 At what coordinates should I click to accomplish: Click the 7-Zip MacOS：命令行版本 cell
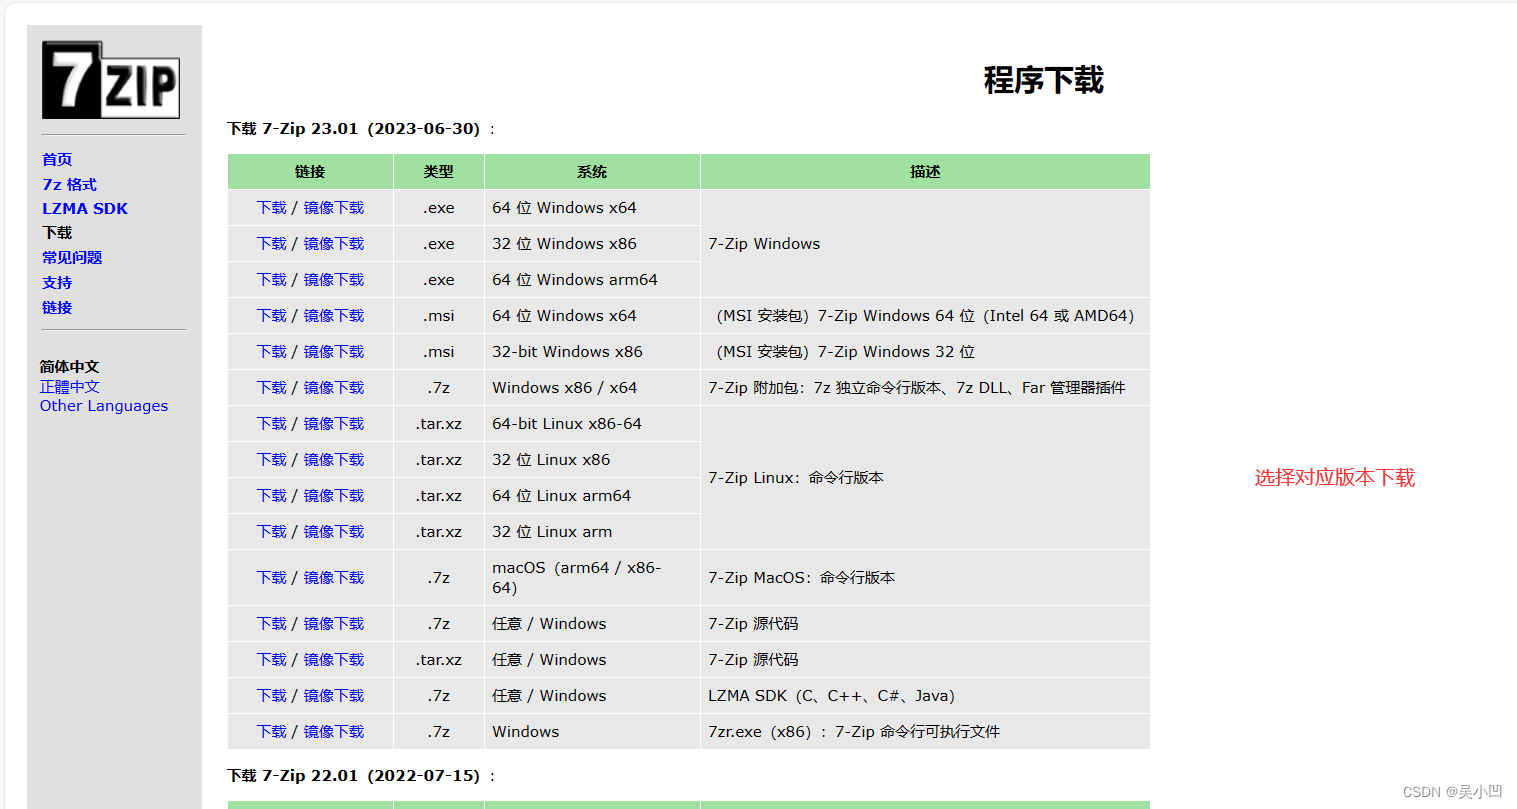click(925, 577)
